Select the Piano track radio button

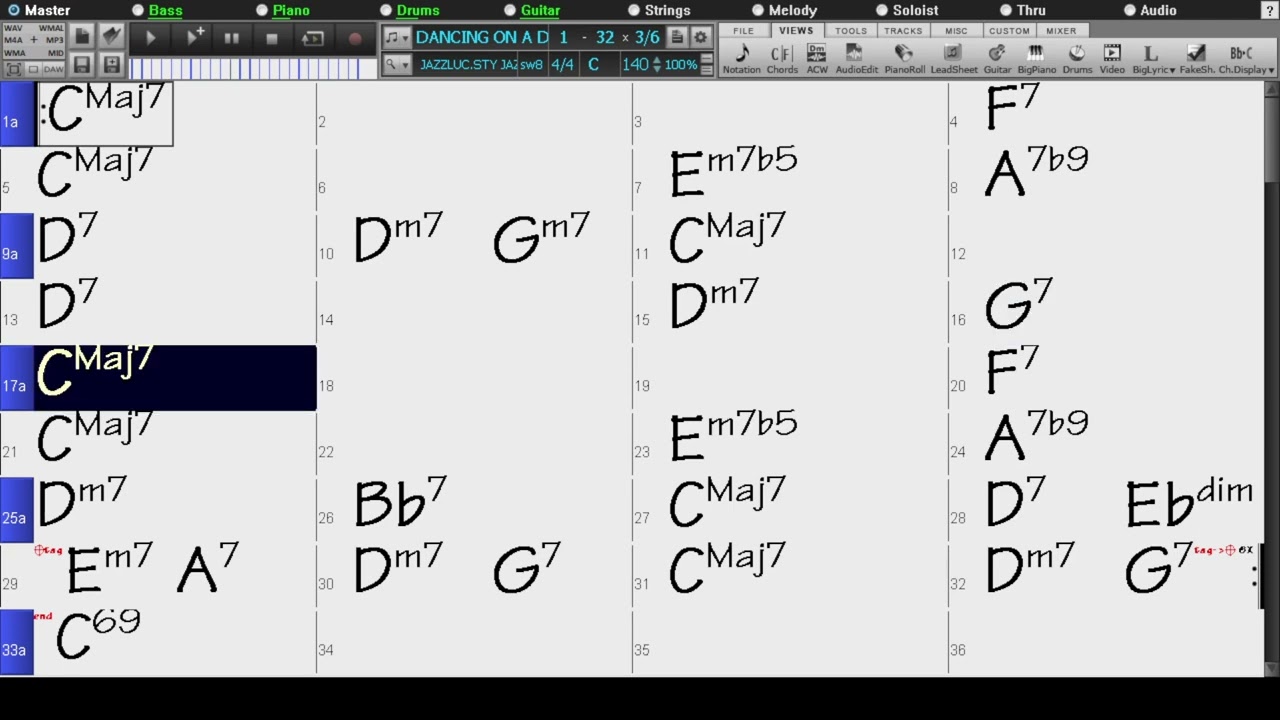click(262, 10)
